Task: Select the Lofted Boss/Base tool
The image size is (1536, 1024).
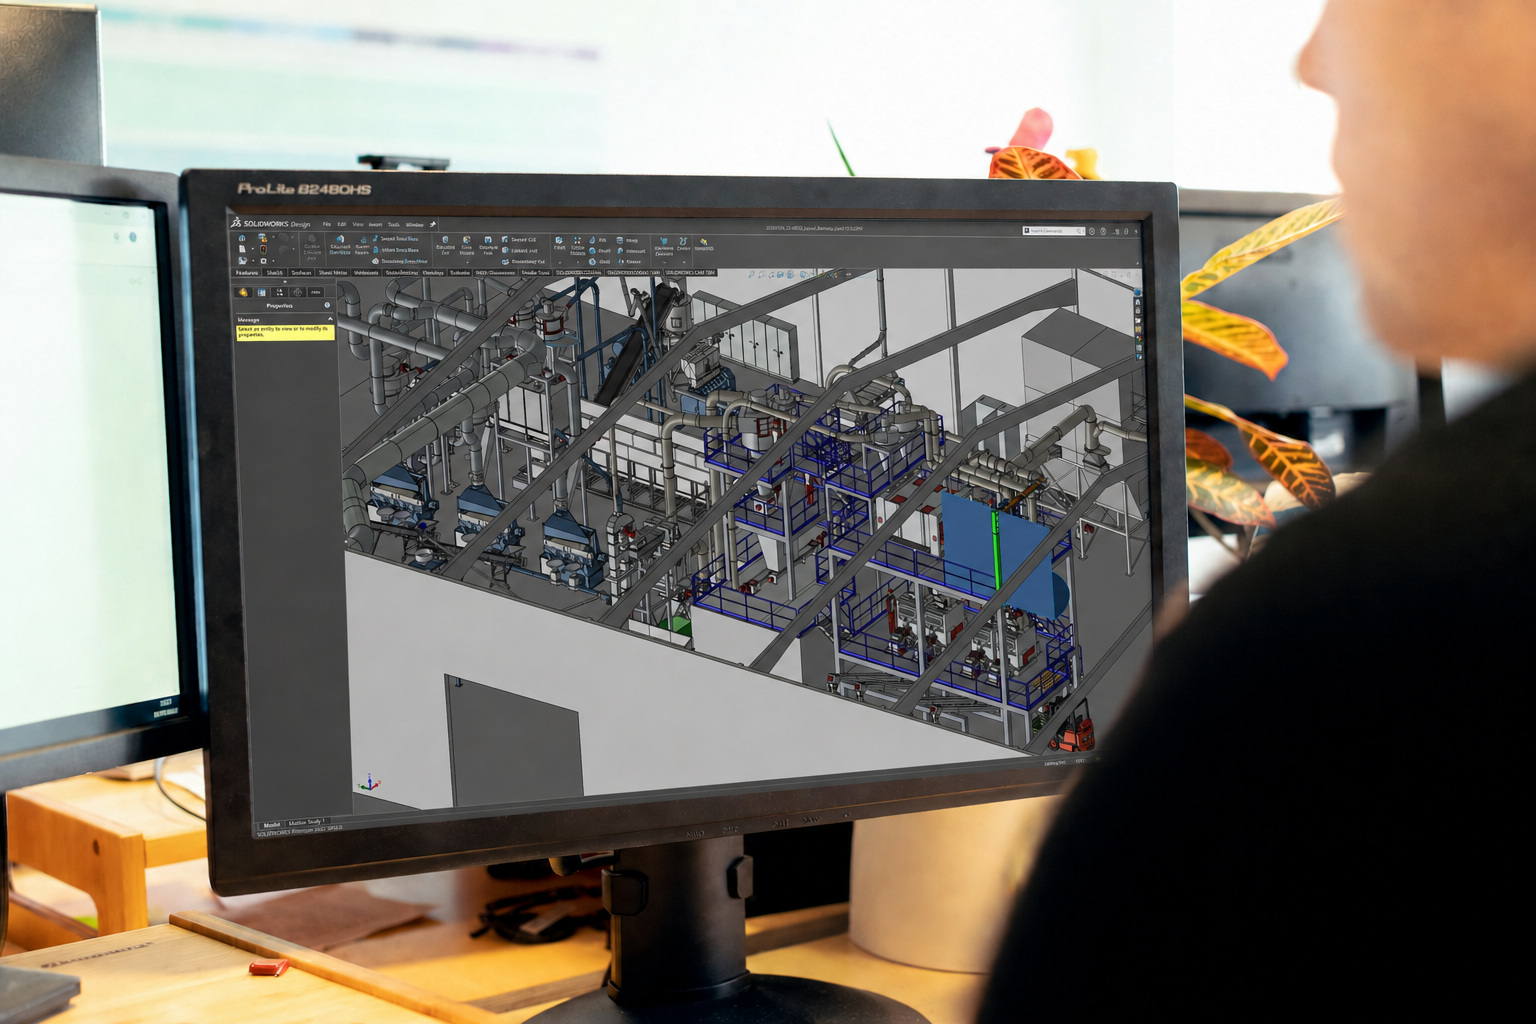Action: click(x=396, y=250)
